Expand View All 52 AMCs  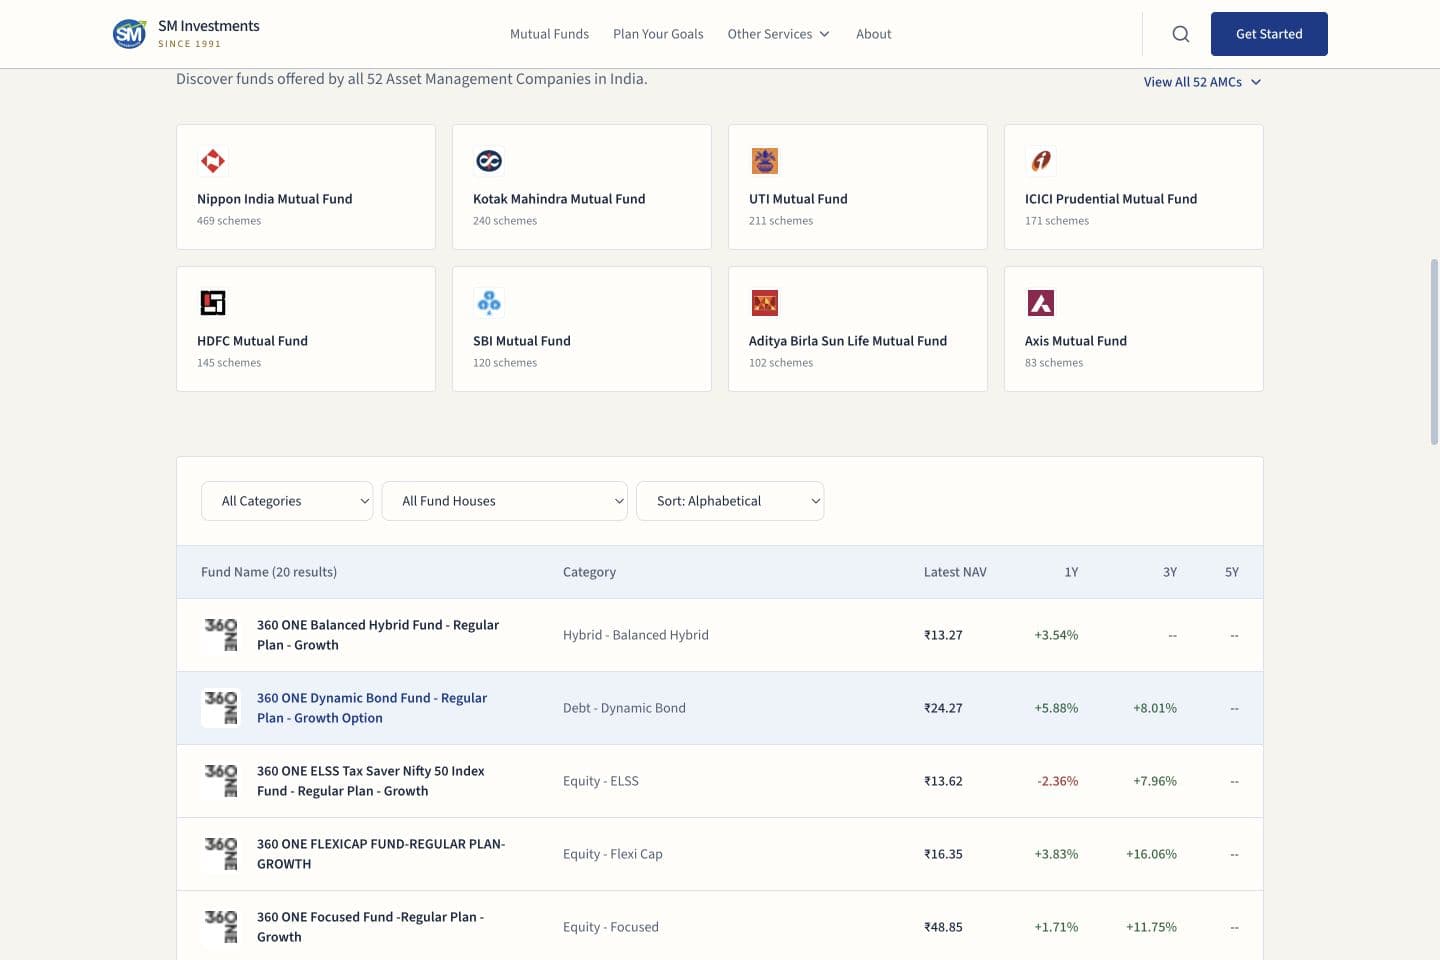click(1202, 82)
